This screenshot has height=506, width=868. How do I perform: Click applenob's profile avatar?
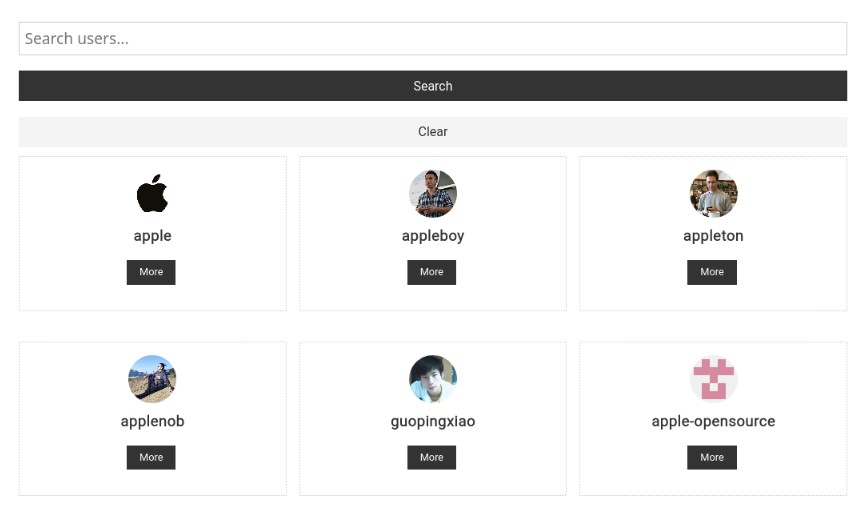point(152,379)
